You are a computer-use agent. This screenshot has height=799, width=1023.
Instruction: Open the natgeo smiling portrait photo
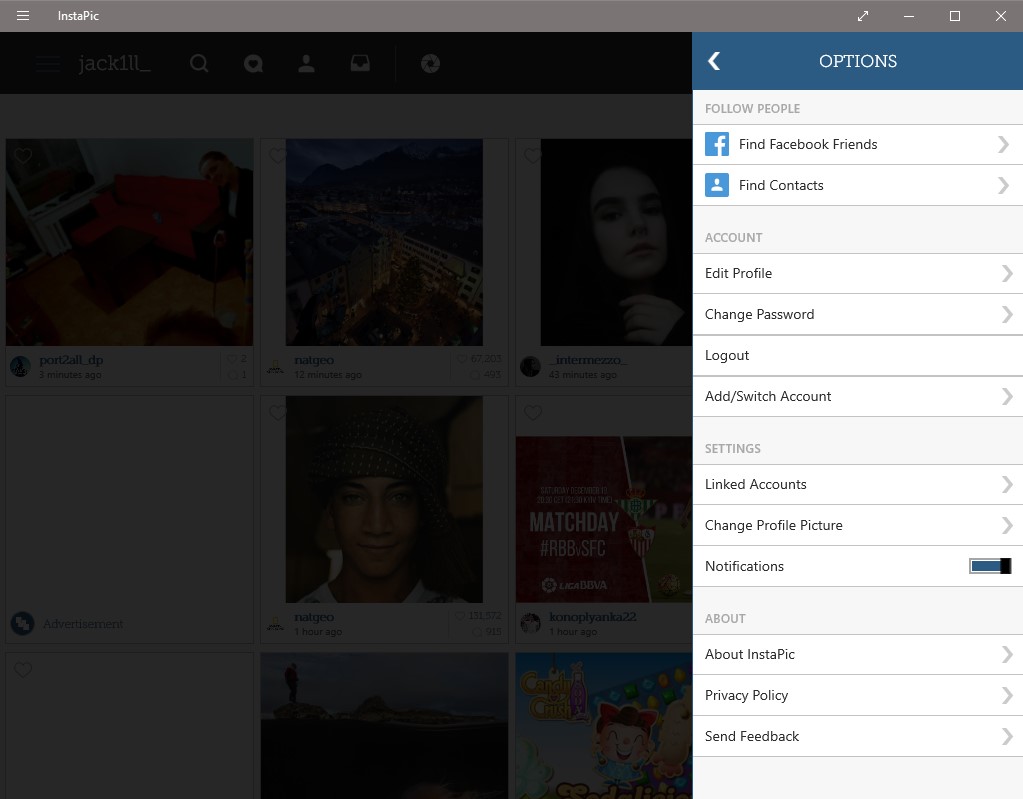[384, 499]
